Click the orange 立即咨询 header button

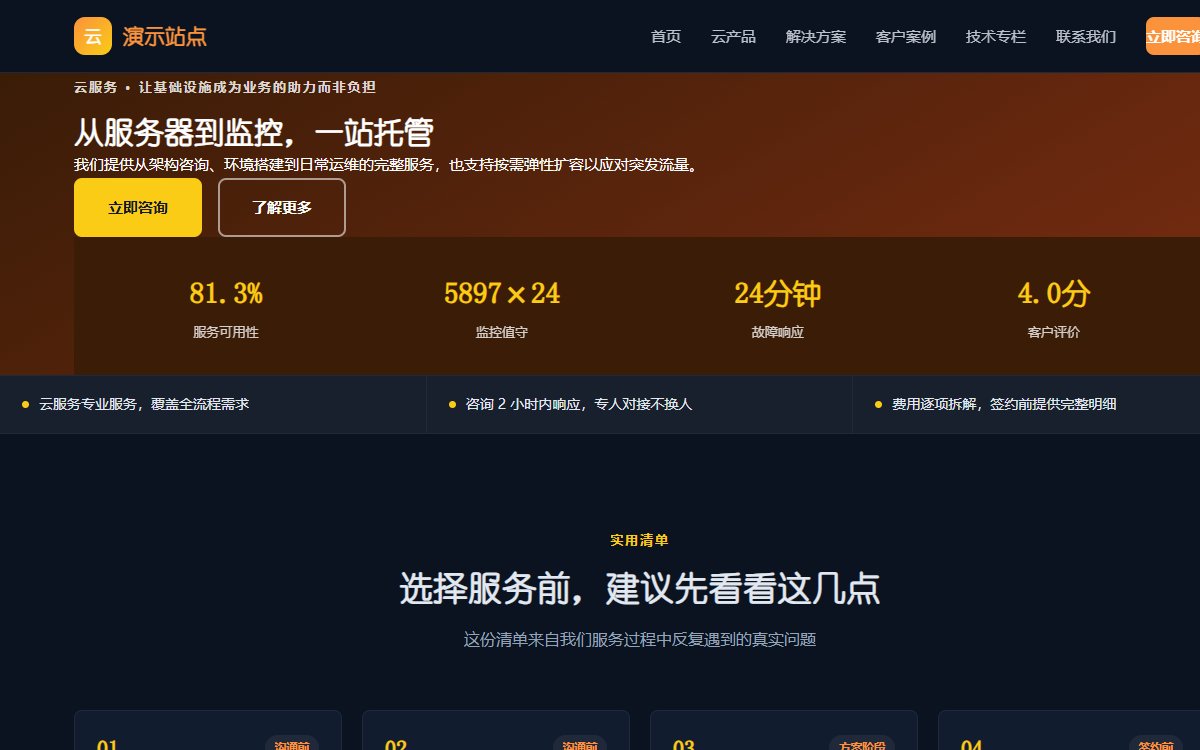[1173, 36]
